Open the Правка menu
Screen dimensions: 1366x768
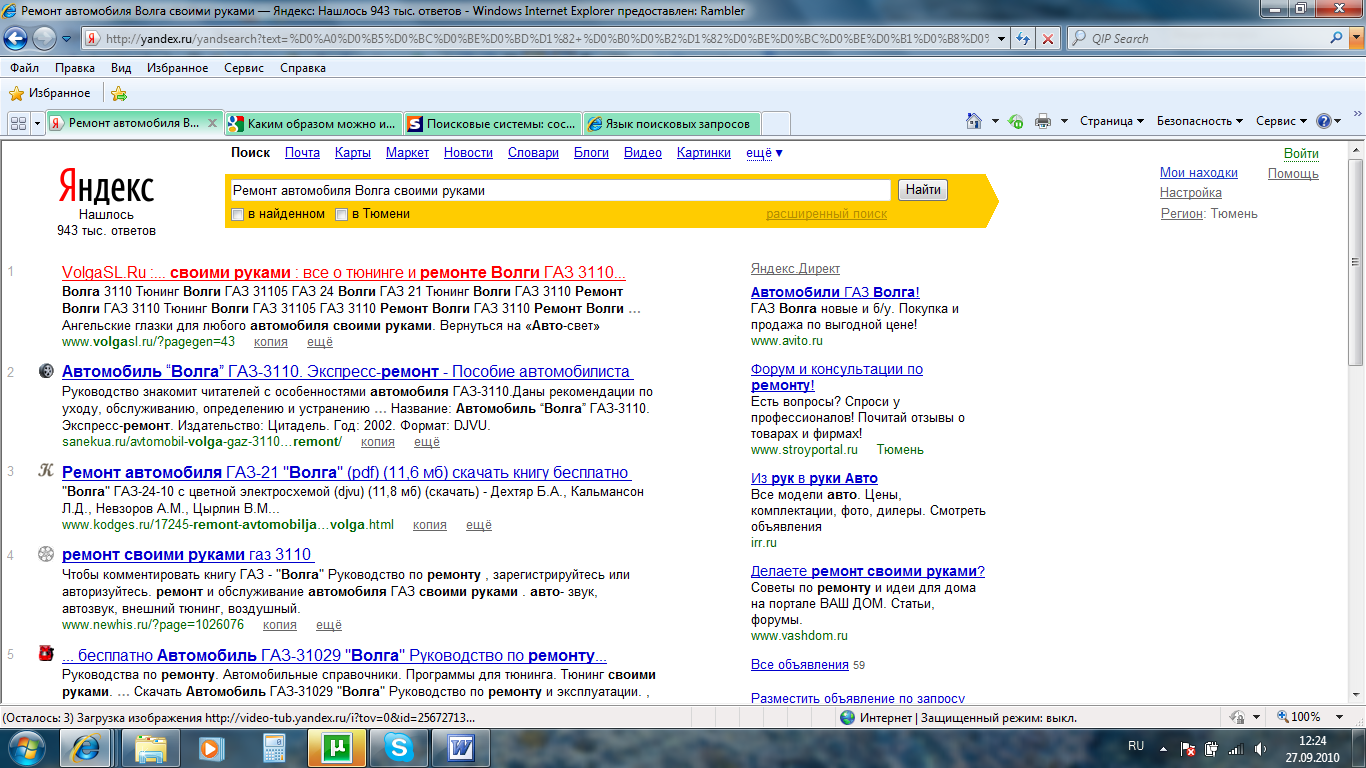tap(75, 68)
